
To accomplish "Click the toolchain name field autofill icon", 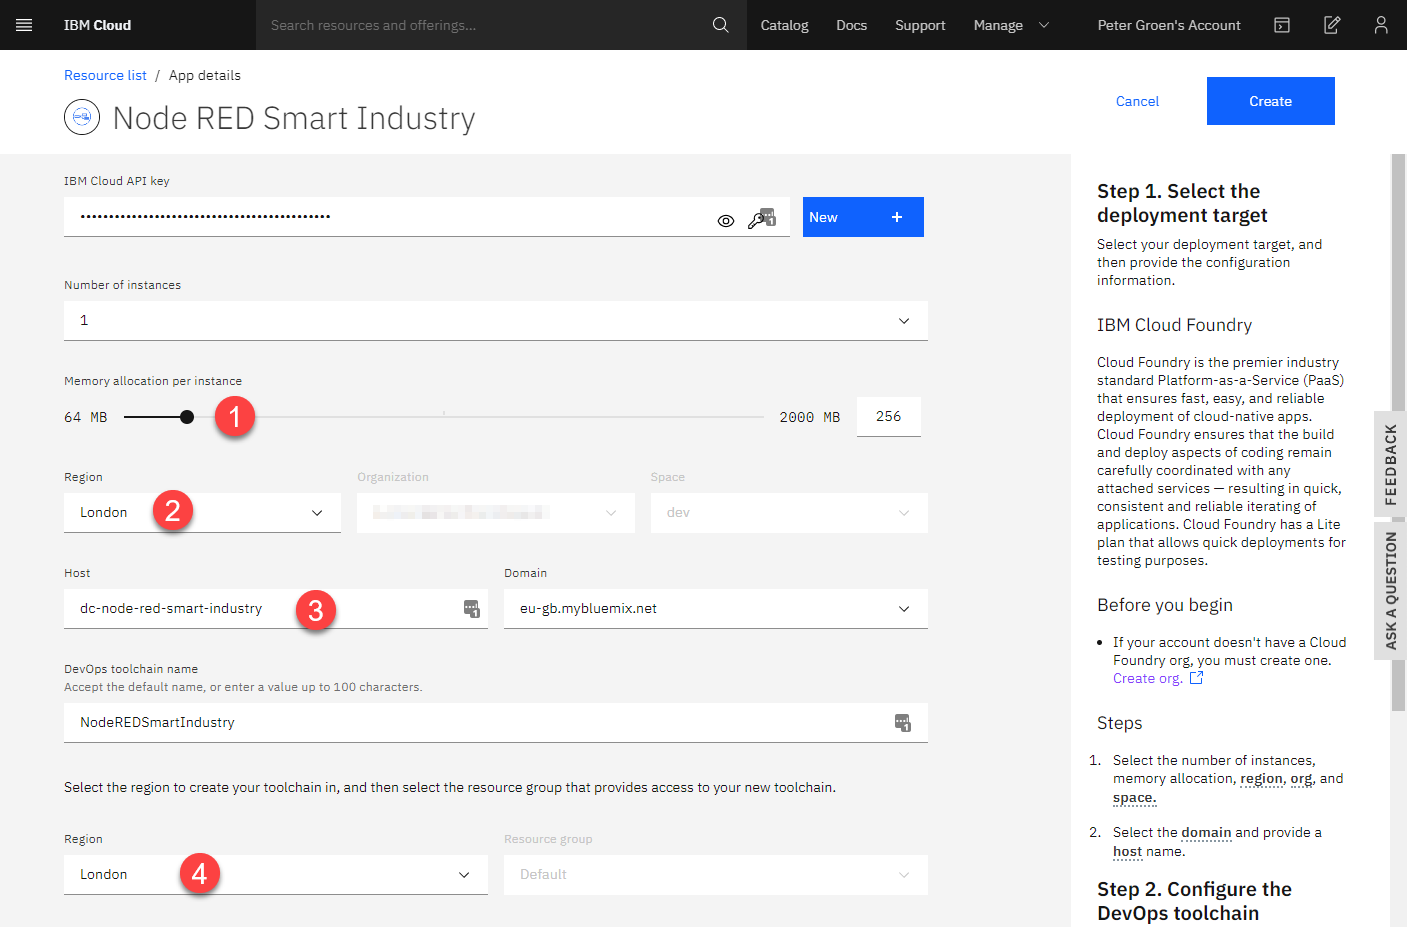I will 902,722.
